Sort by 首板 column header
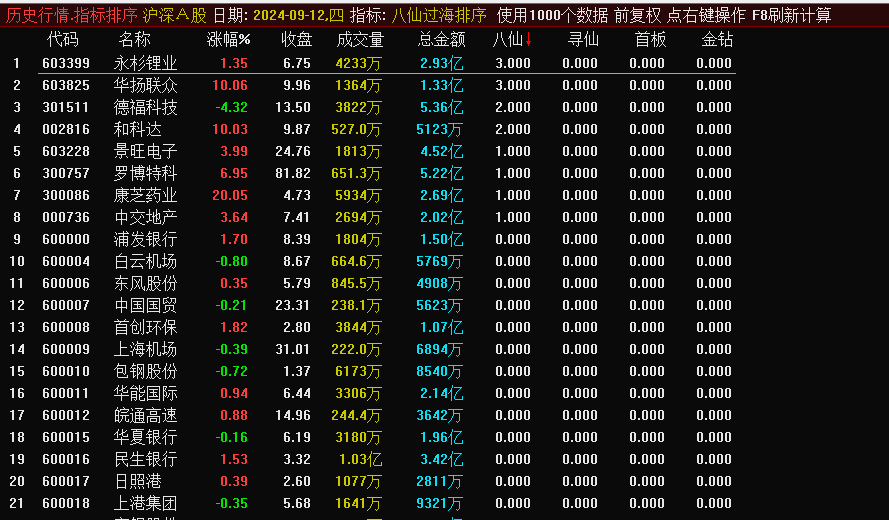 pos(650,40)
